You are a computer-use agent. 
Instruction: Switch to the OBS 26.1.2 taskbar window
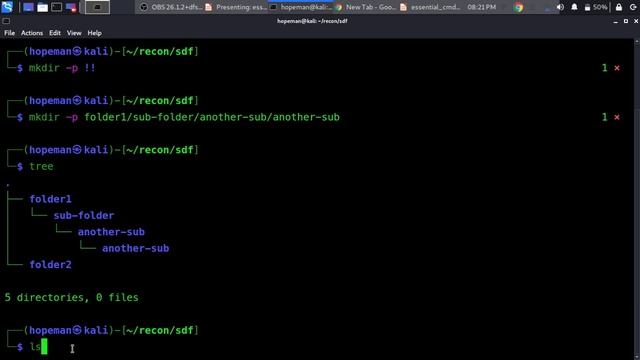[x=171, y=7]
